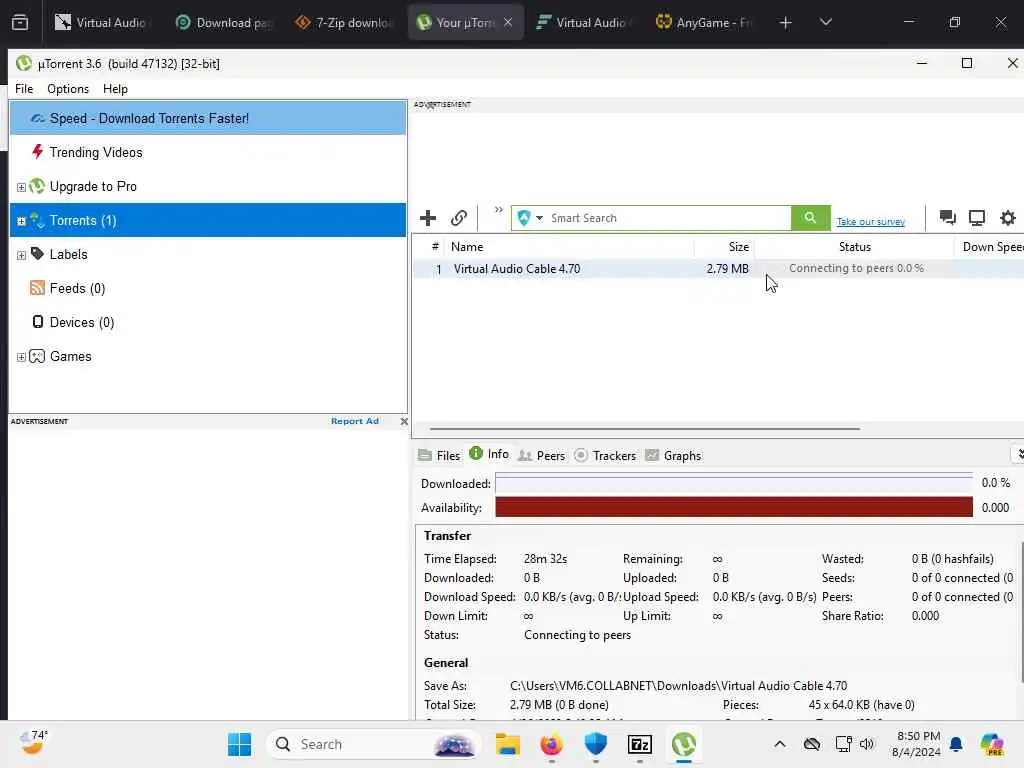The height and width of the screenshot is (768, 1024).
Task: Open the Help menu
Action: pos(116,89)
